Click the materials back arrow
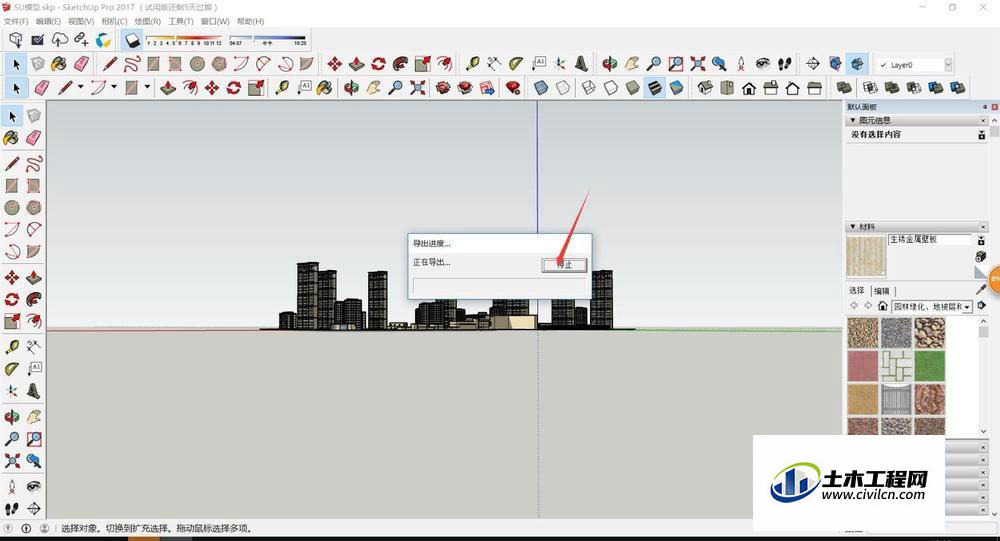This screenshot has height=541, width=1000. coord(854,306)
